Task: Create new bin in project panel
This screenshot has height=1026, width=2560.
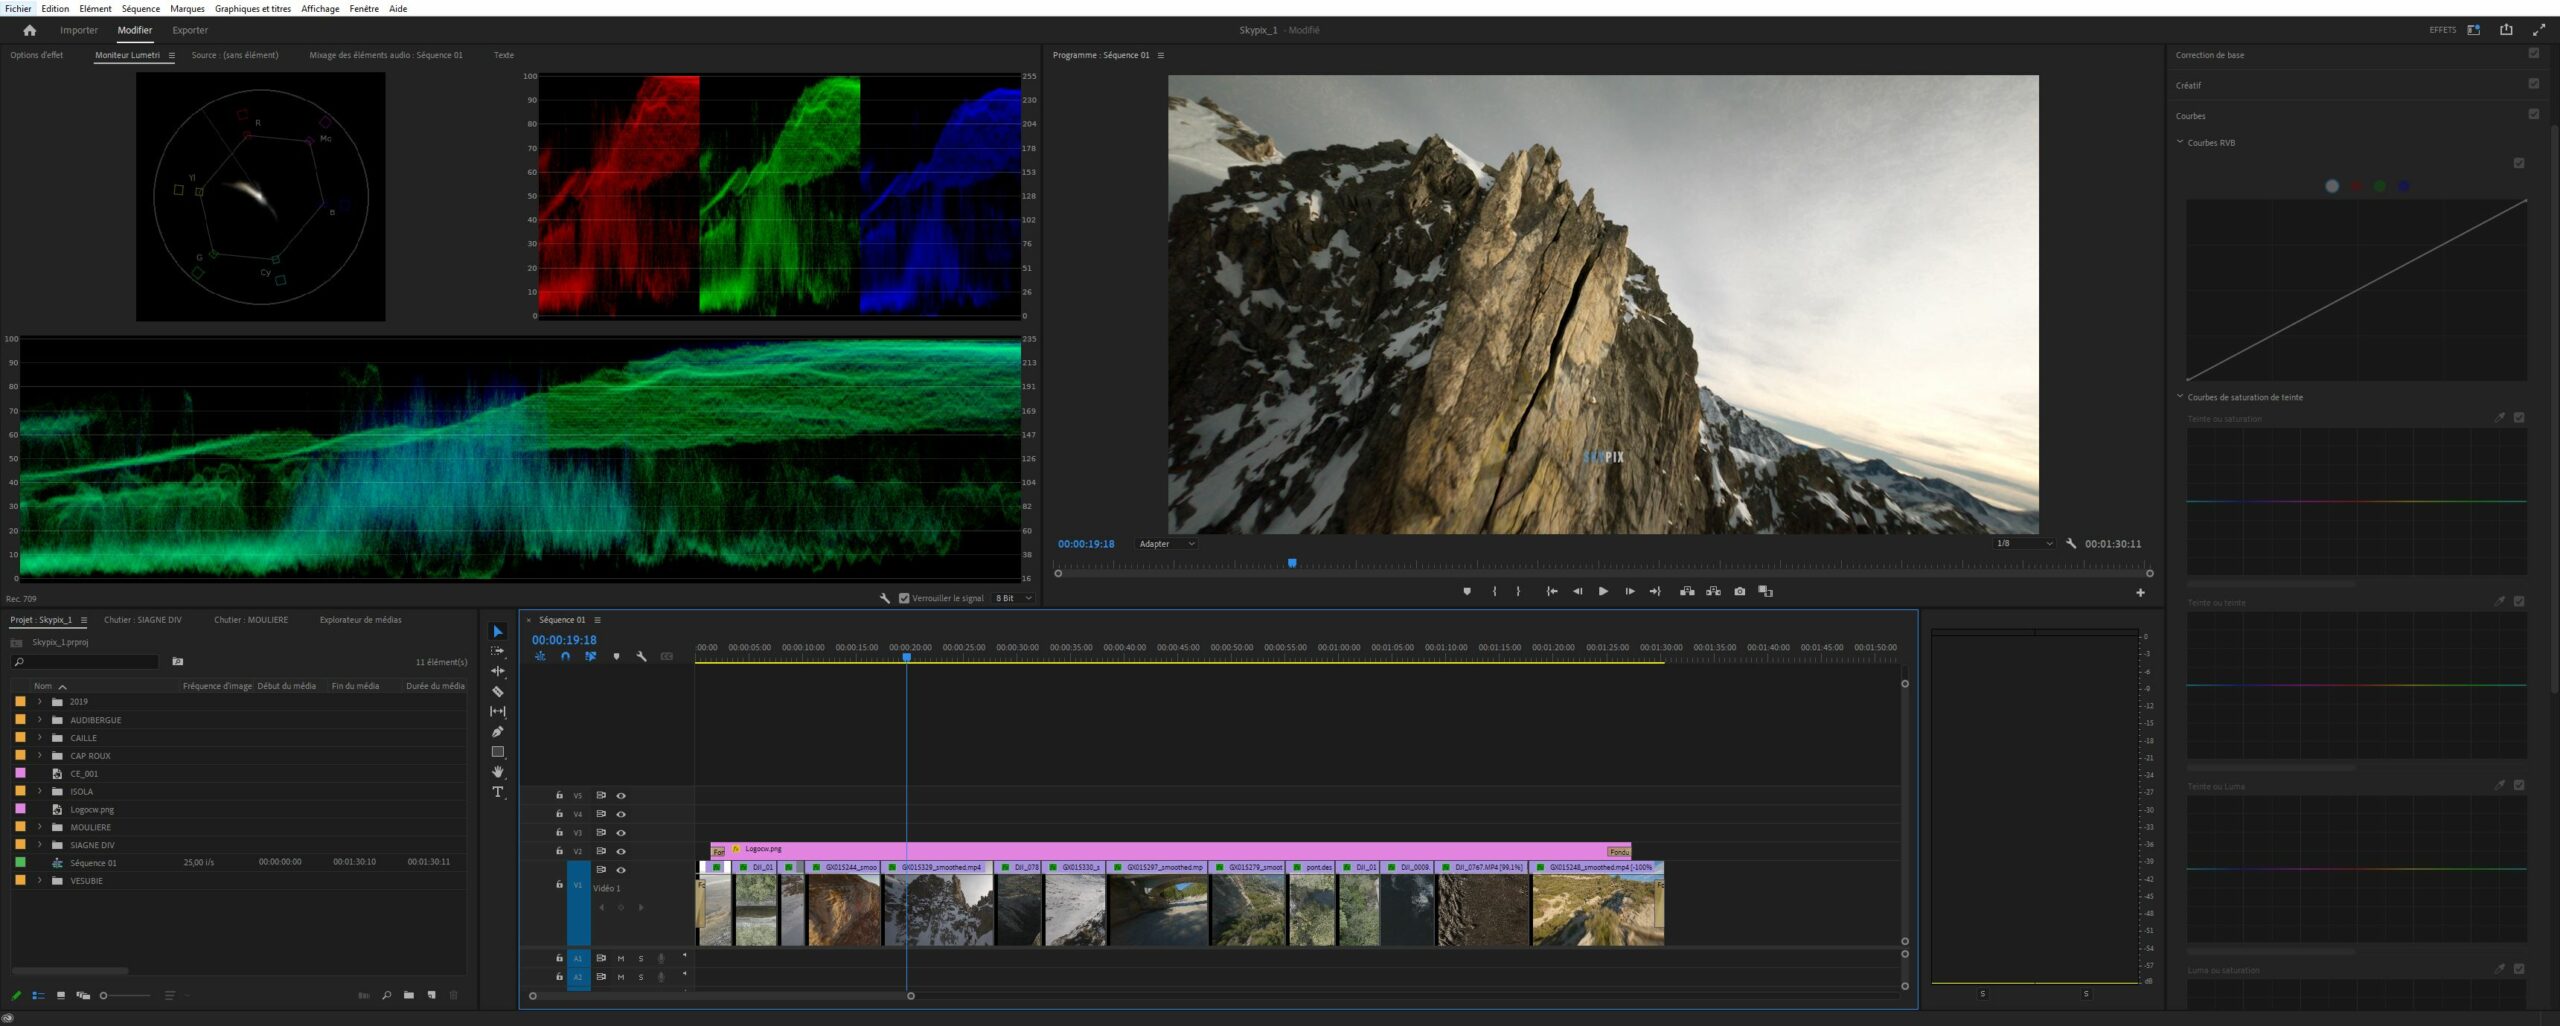Action: pyautogui.click(x=409, y=996)
